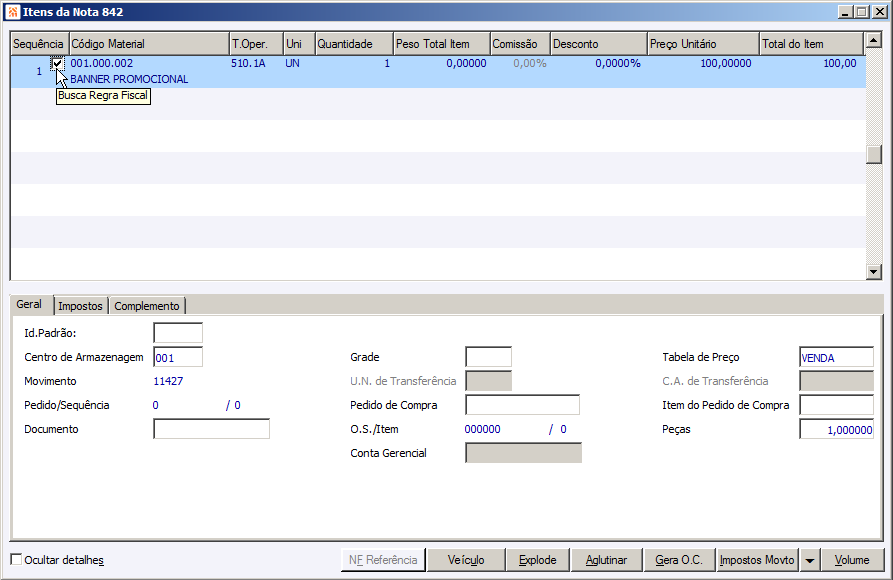
Task: Click the Conta Gerencial field
Action: 523,454
